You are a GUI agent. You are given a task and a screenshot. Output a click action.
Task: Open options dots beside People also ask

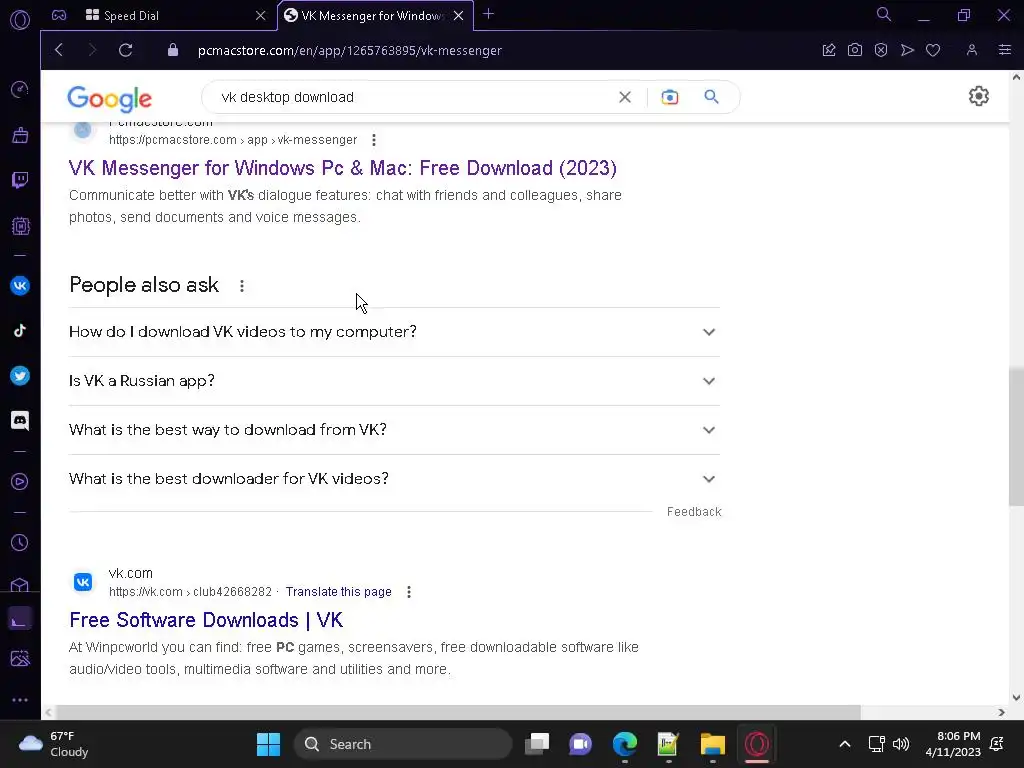tap(242, 286)
